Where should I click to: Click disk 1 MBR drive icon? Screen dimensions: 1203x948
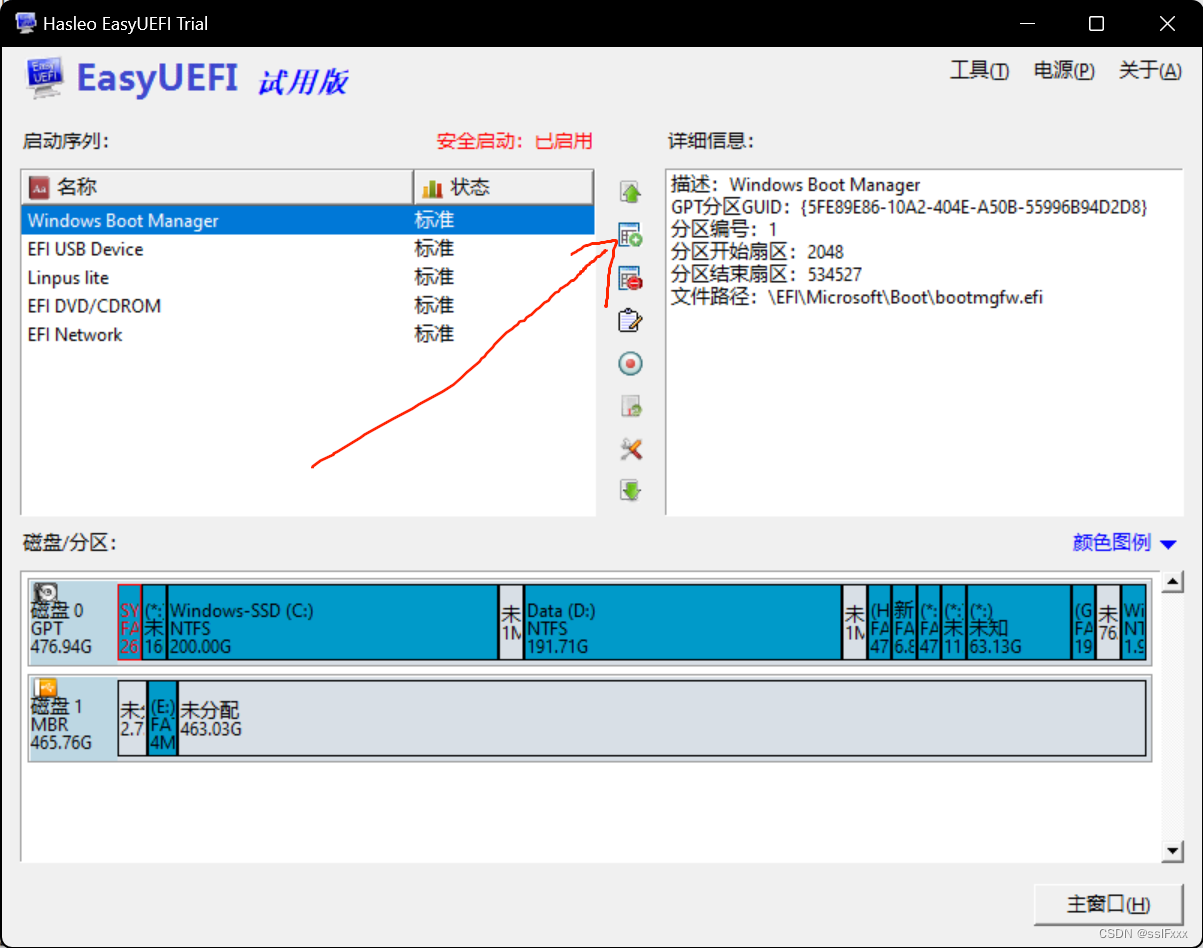point(46,688)
